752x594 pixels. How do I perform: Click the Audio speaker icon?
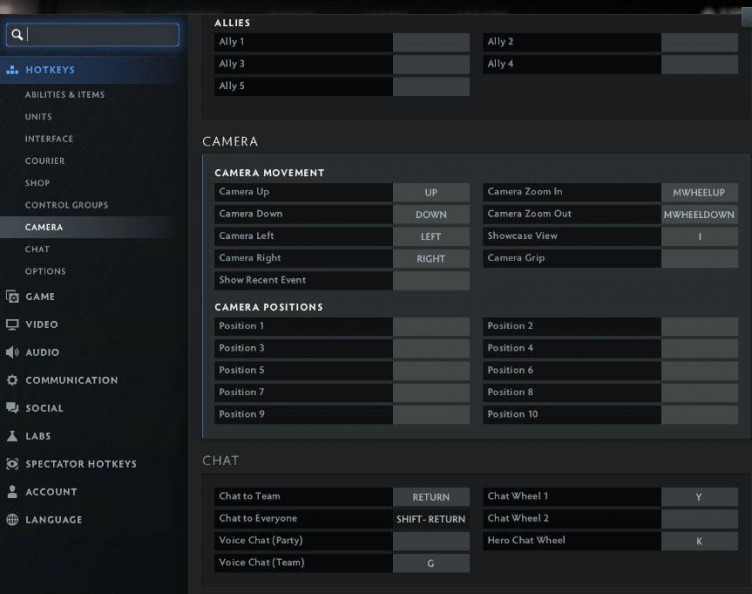[x=12, y=353]
